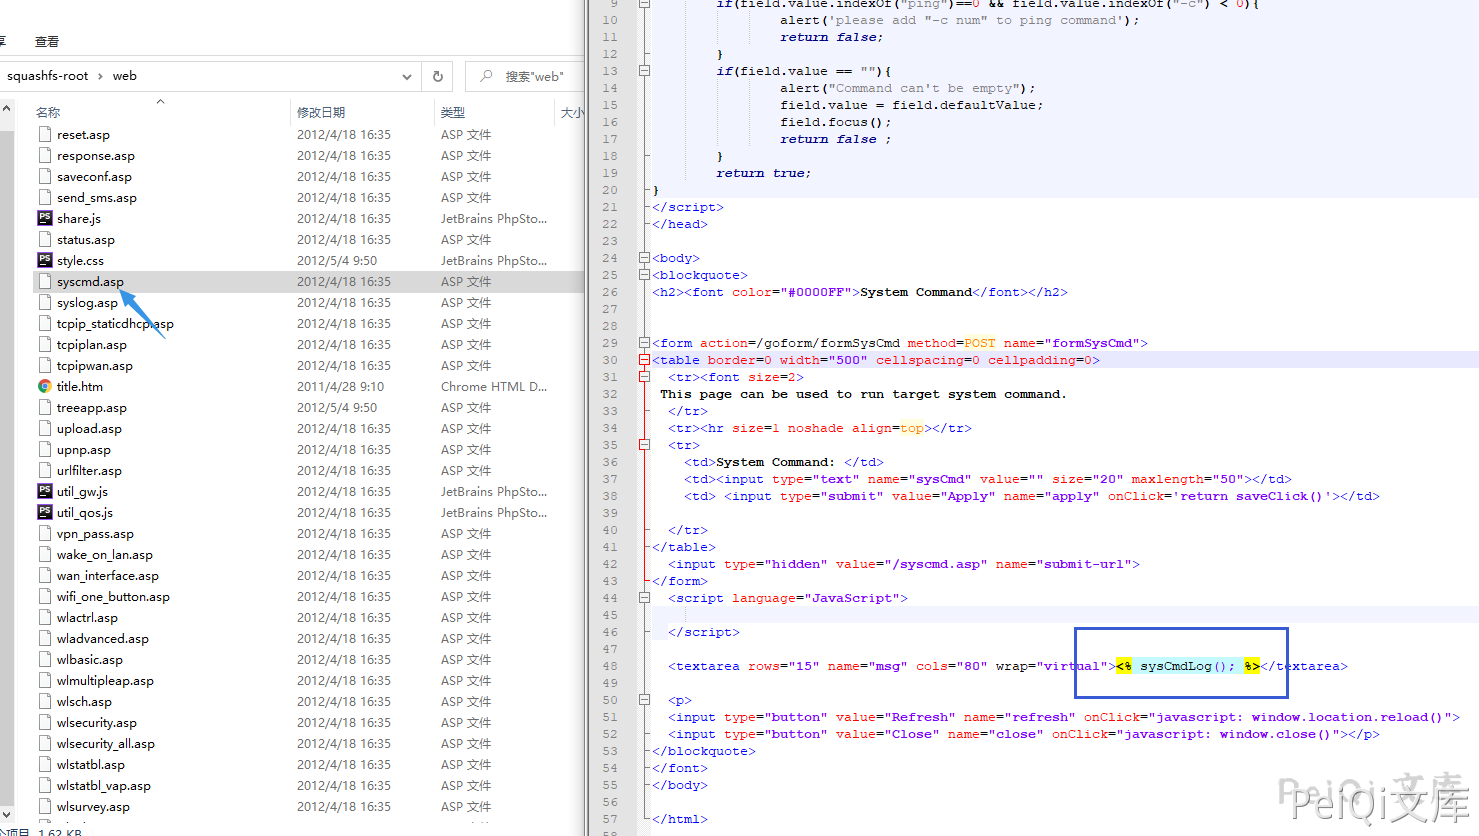The height and width of the screenshot is (836, 1479).
Task: Click the PhpStorm icon of util_qos.js
Action: tap(45, 512)
